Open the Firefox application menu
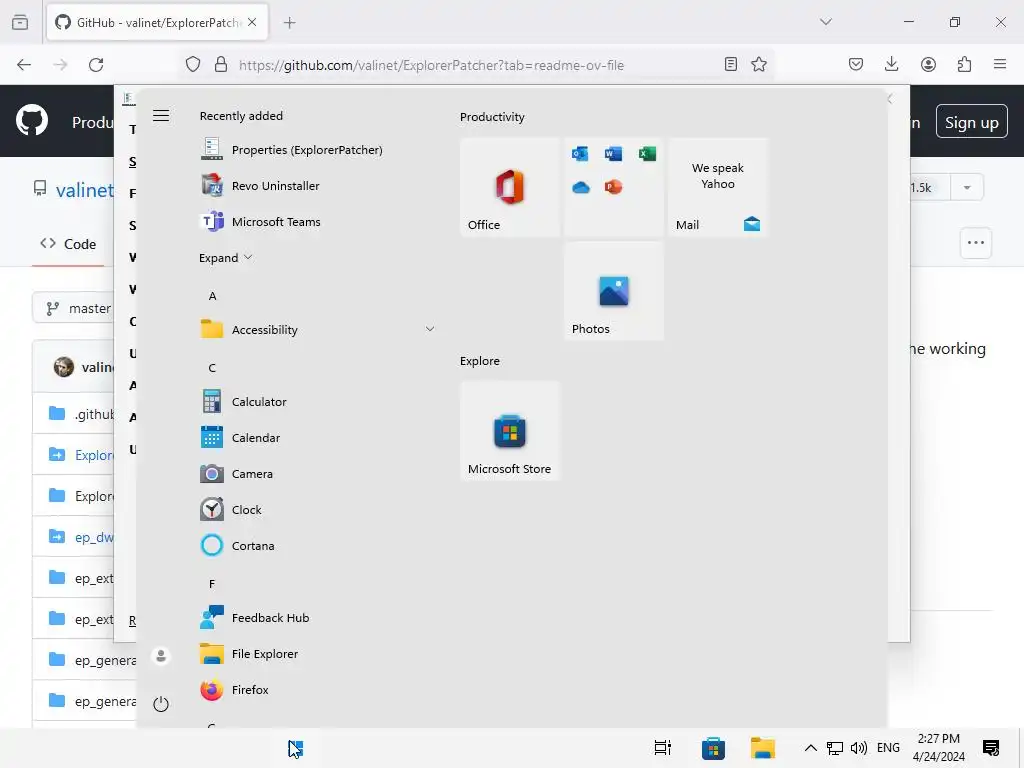The width and height of the screenshot is (1024, 768). (1000, 64)
